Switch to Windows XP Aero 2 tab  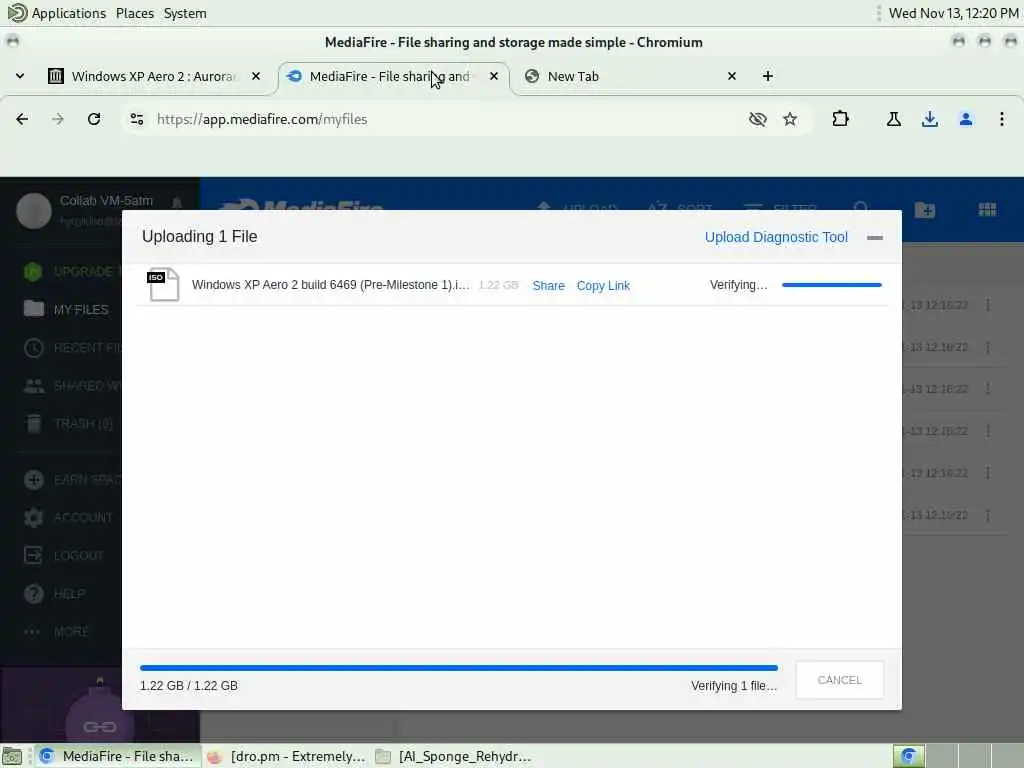[x=153, y=76]
